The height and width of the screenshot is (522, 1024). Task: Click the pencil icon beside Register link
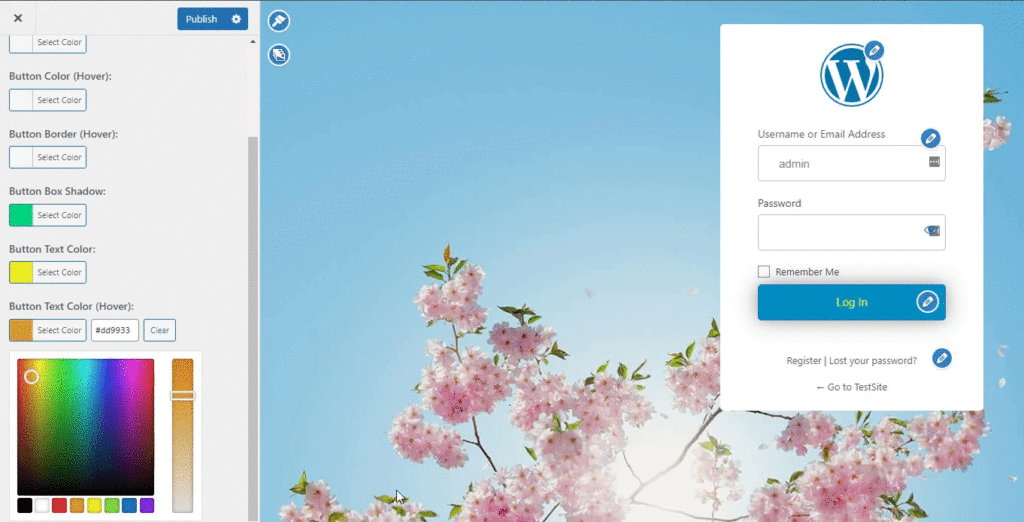pyautogui.click(x=942, y=358)
